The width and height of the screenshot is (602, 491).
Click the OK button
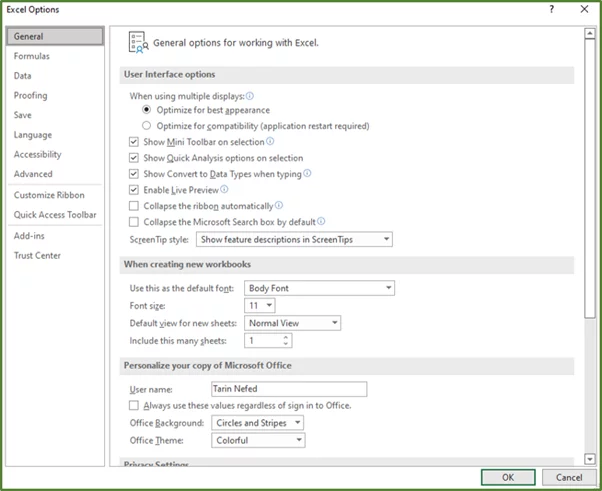tap(508, 477)
